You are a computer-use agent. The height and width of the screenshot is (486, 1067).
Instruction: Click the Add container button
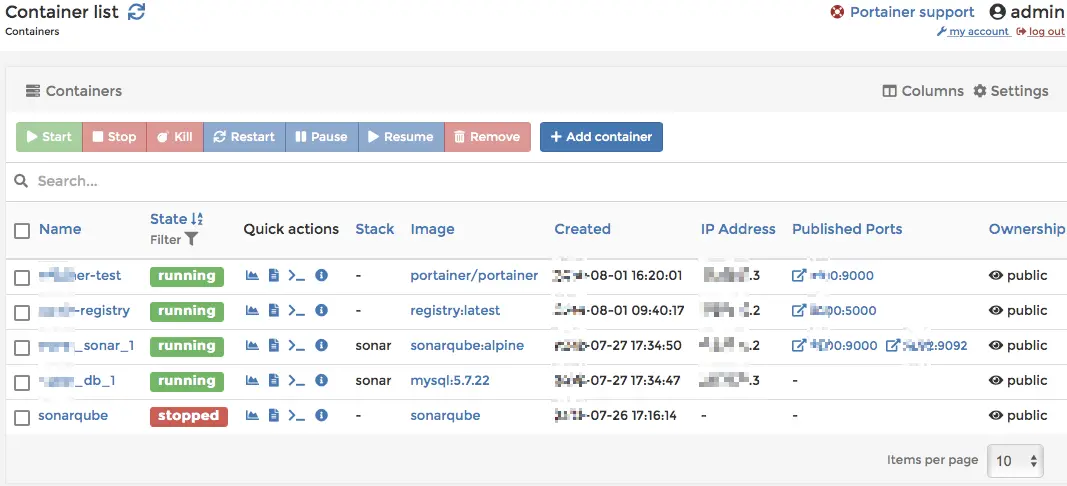[x=602, y=137]
